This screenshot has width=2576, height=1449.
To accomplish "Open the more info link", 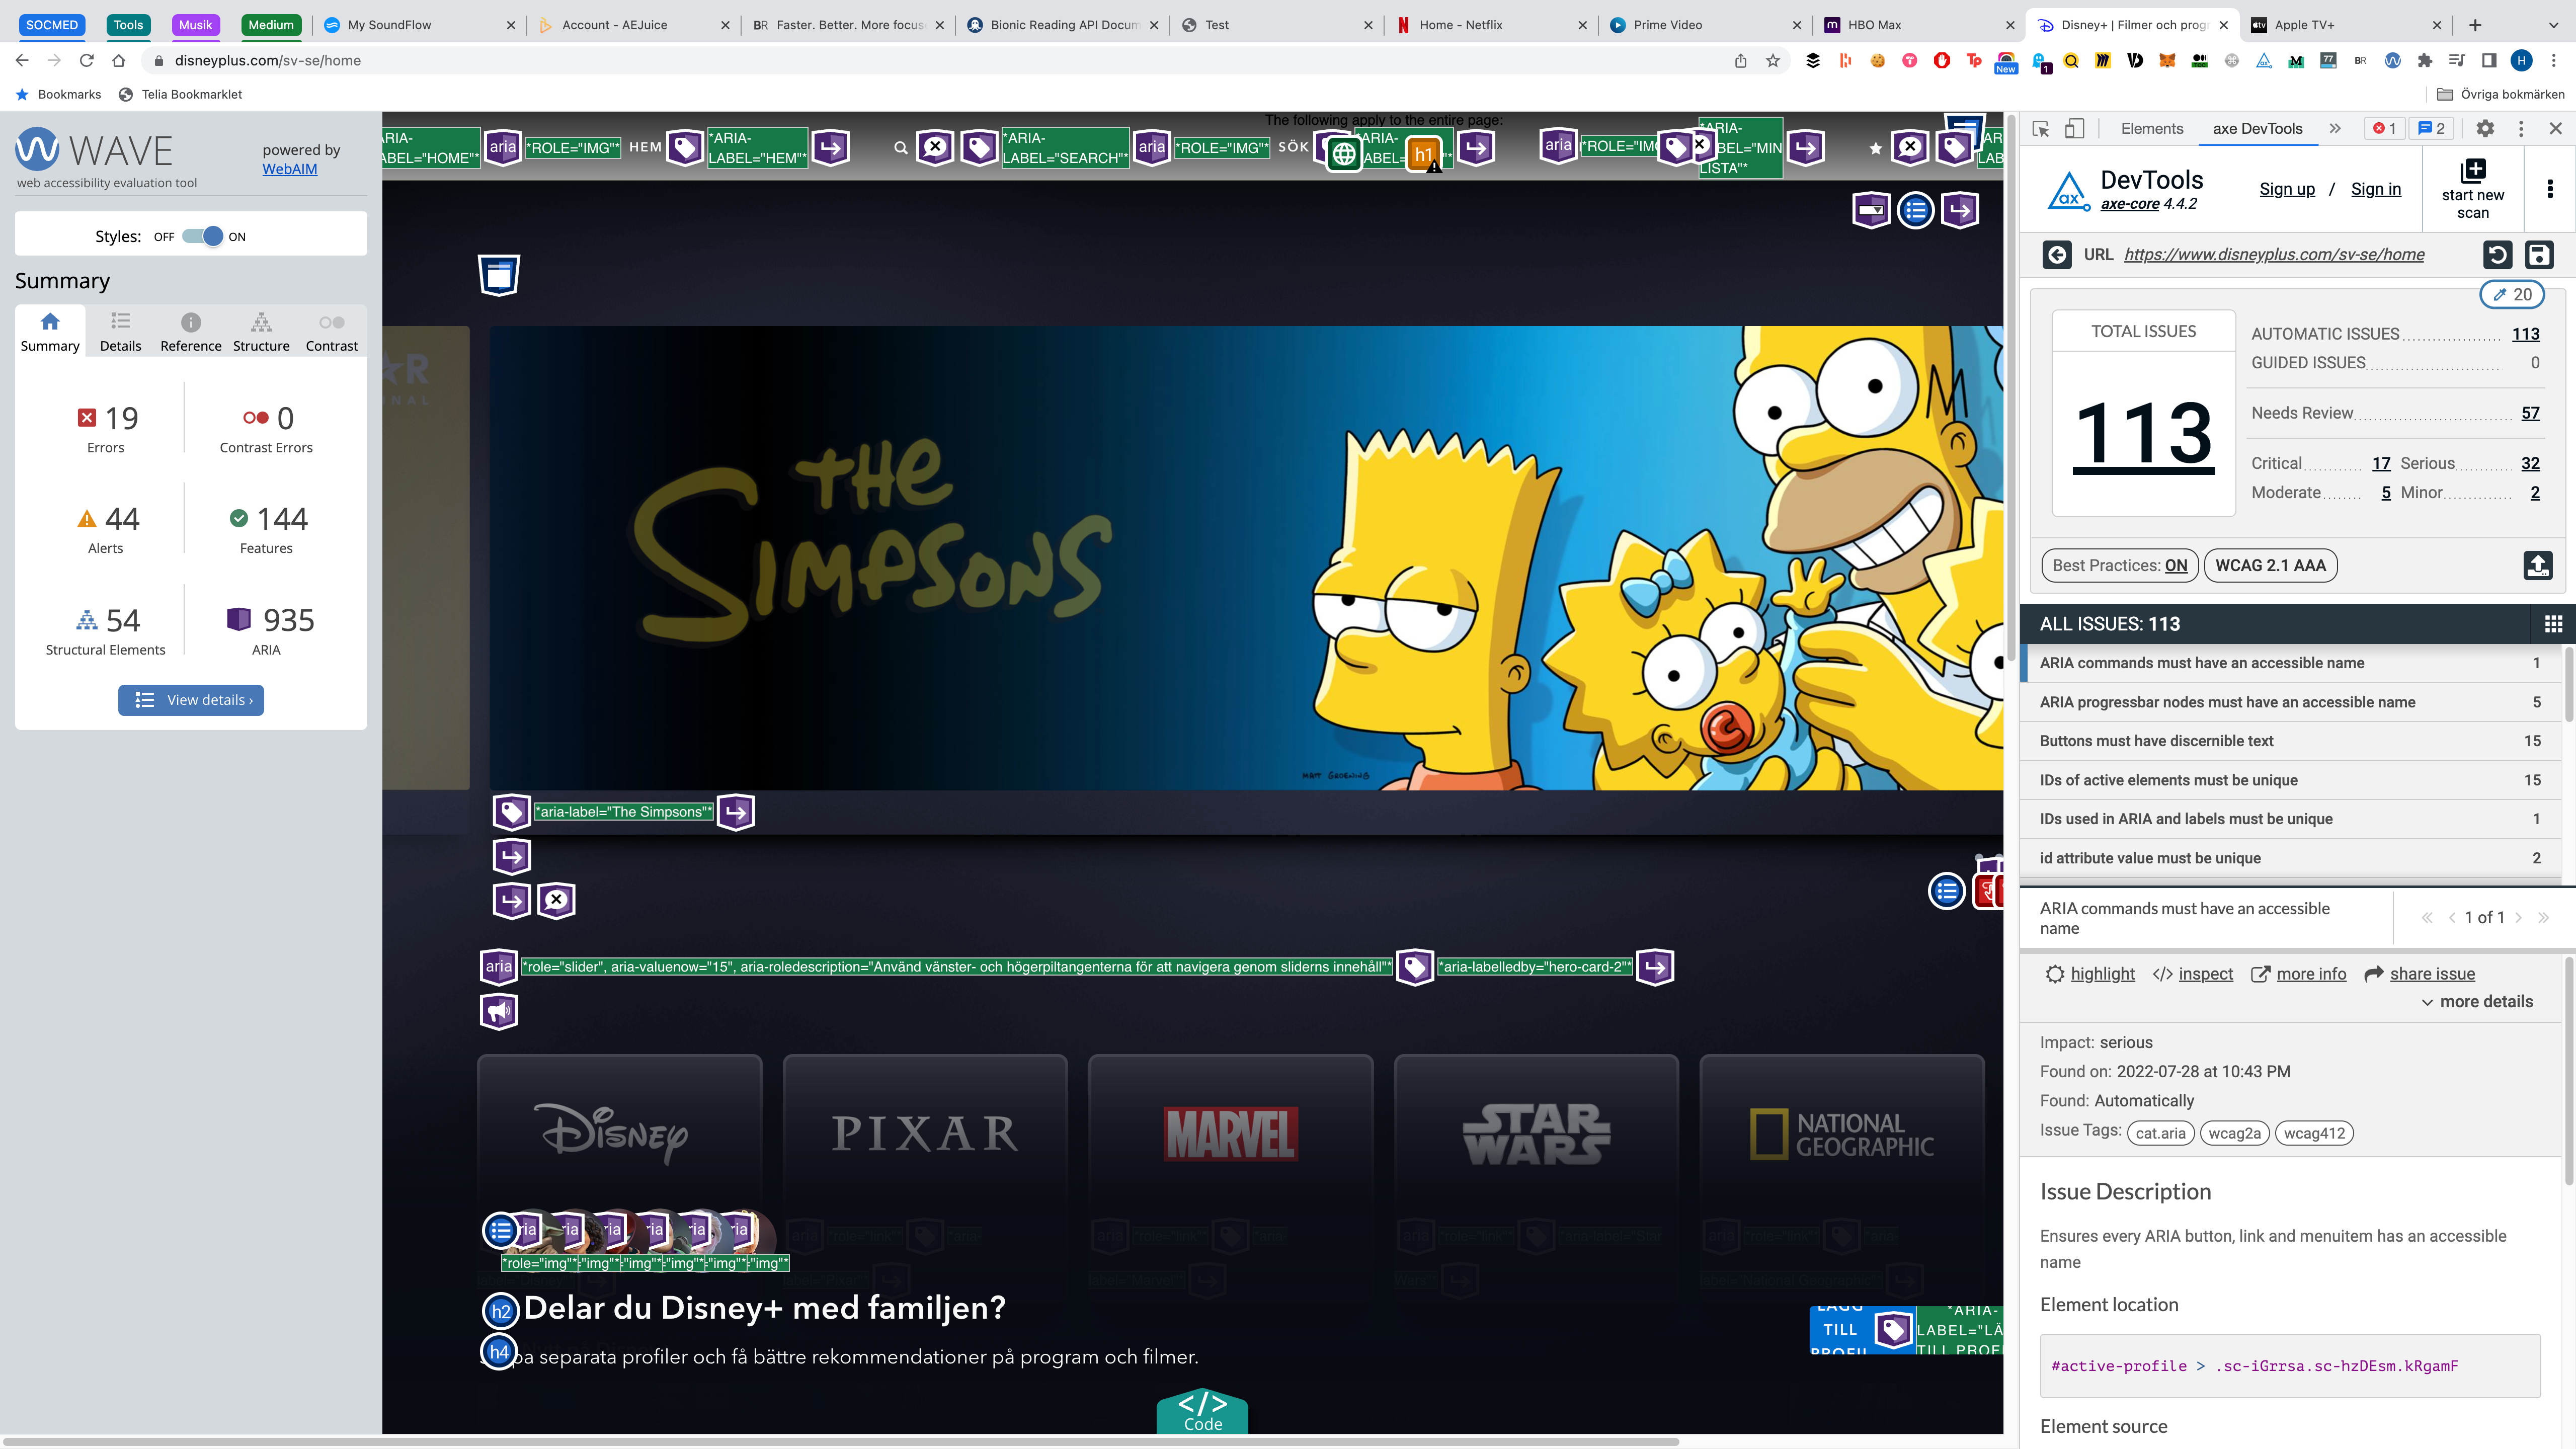I will (2298, 974).
